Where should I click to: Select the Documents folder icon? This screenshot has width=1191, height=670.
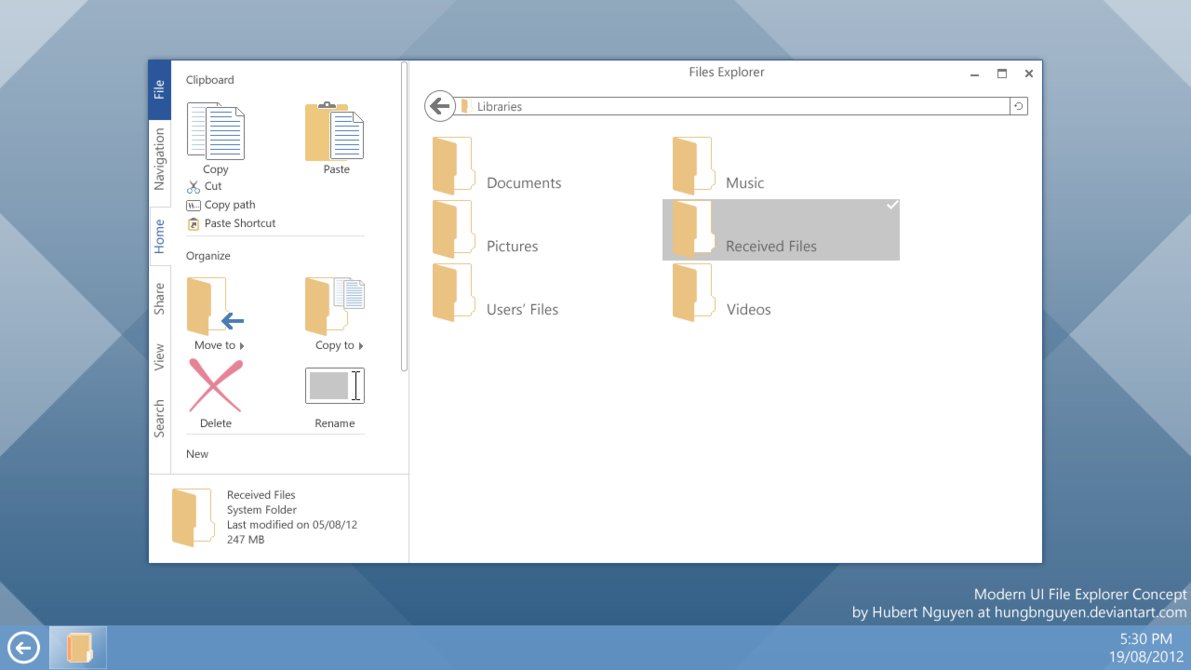(453, 166)
